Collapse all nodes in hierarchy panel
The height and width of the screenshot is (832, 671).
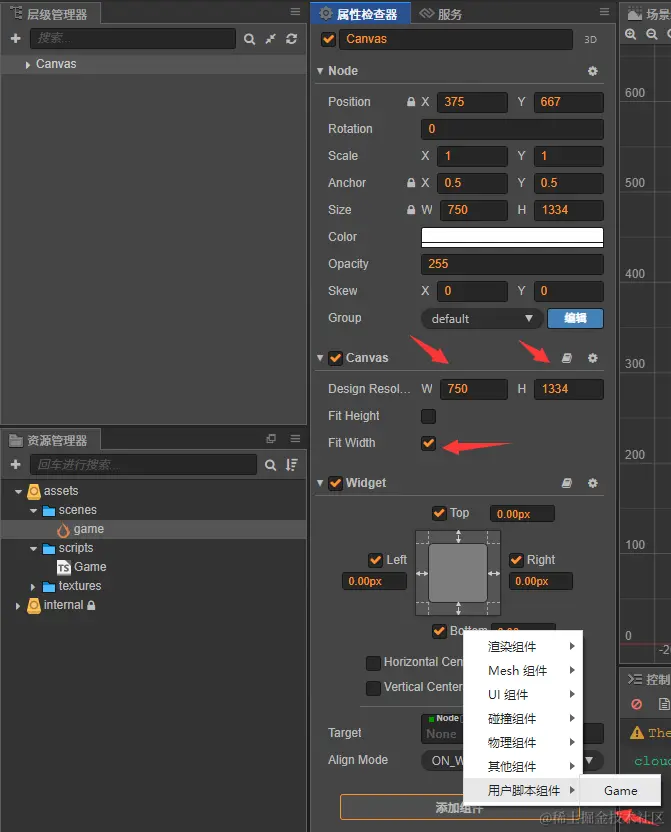pyautogui.click(x=271, y=39)
